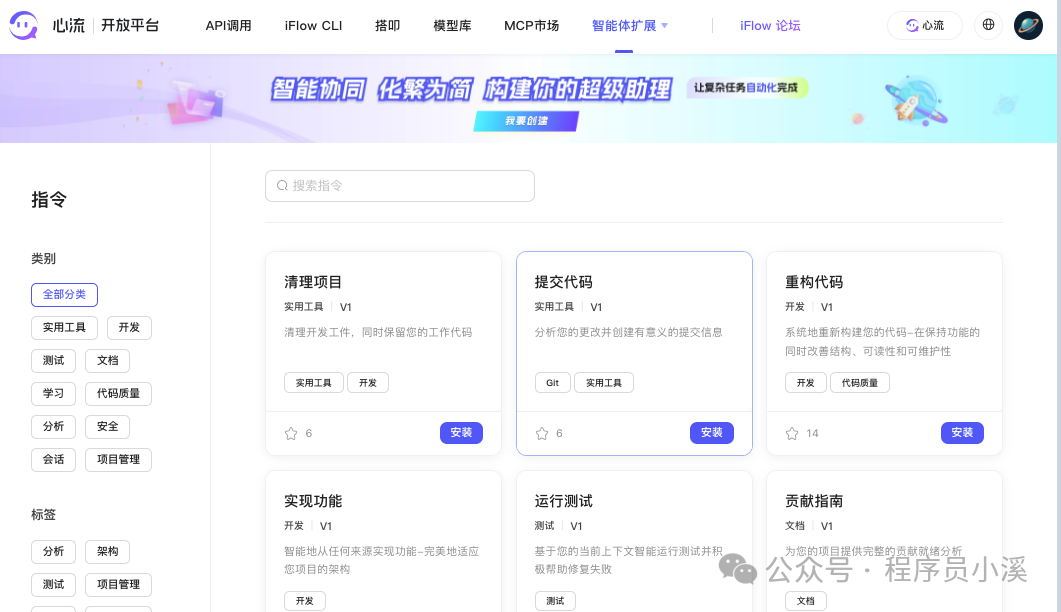This screenshot has height=612, width=1061.
Task: Select the 项目管理 tag under 标签
Action: (x=119, y=584)
